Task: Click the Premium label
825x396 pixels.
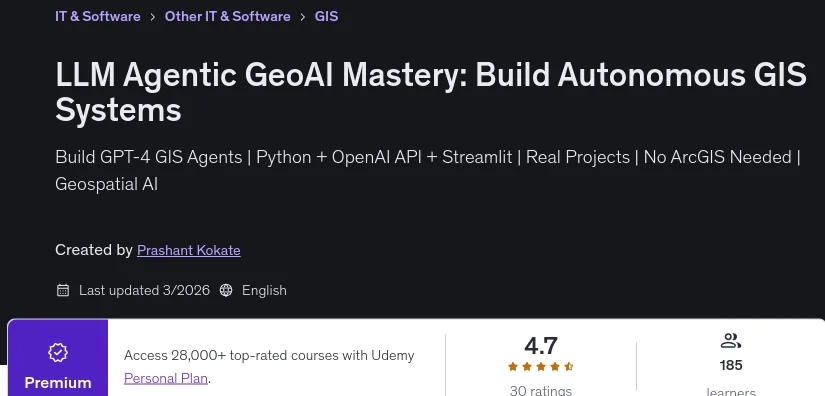Action: click(58, 382)
